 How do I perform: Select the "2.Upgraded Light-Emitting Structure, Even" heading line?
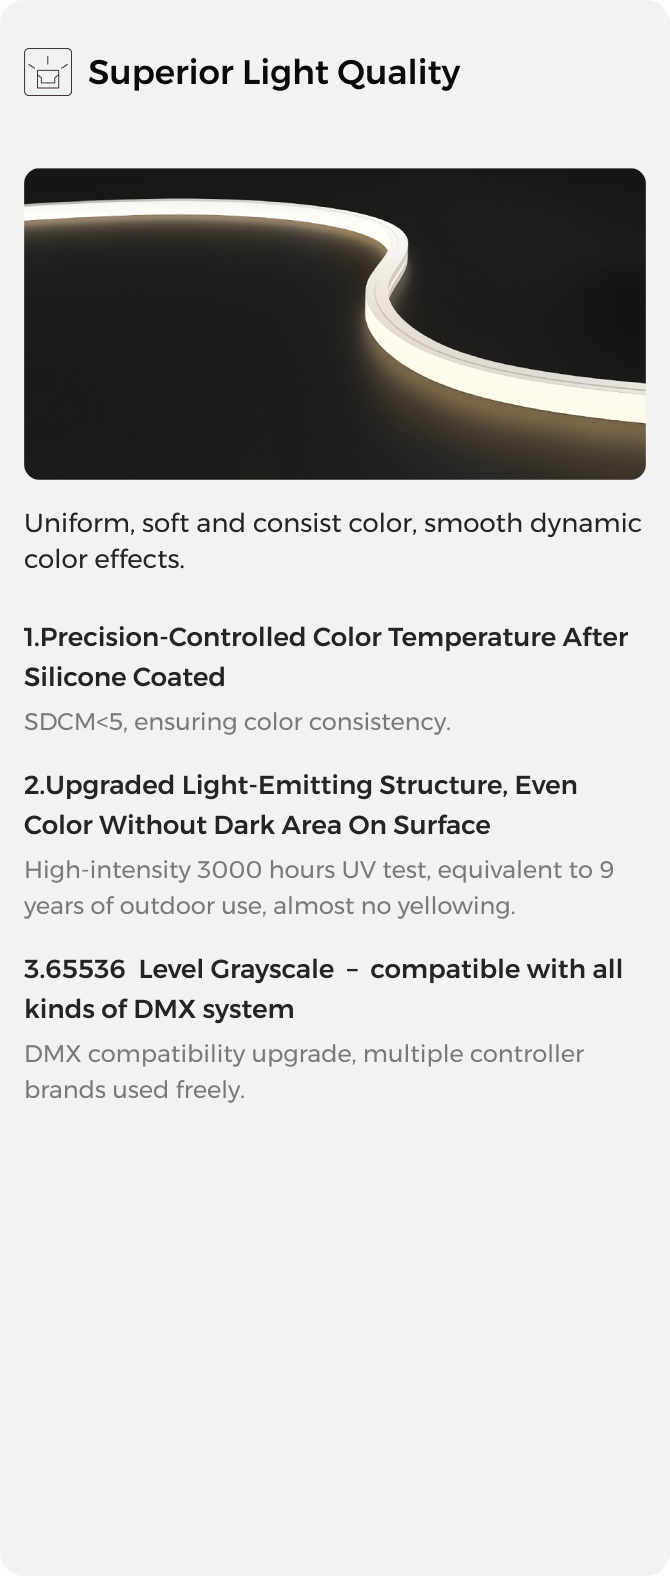[300, 785]
